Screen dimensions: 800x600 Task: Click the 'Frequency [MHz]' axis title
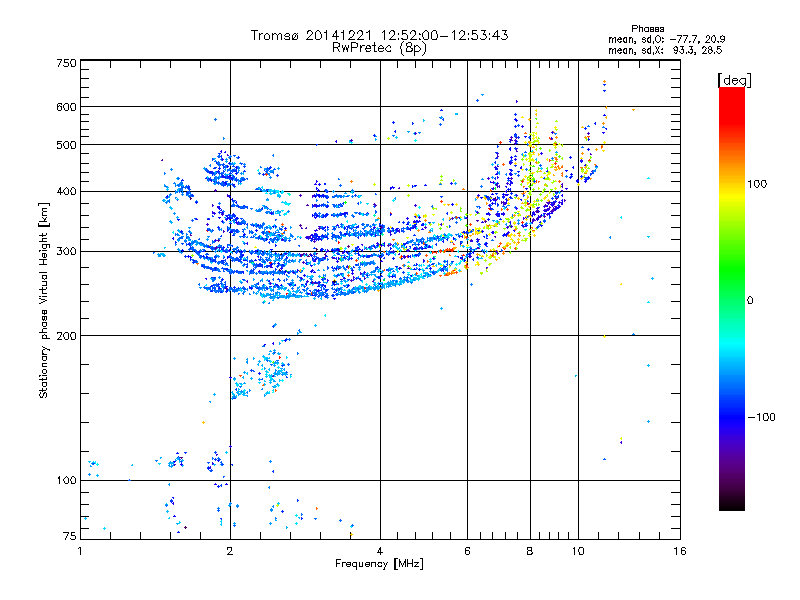[379, 564]
